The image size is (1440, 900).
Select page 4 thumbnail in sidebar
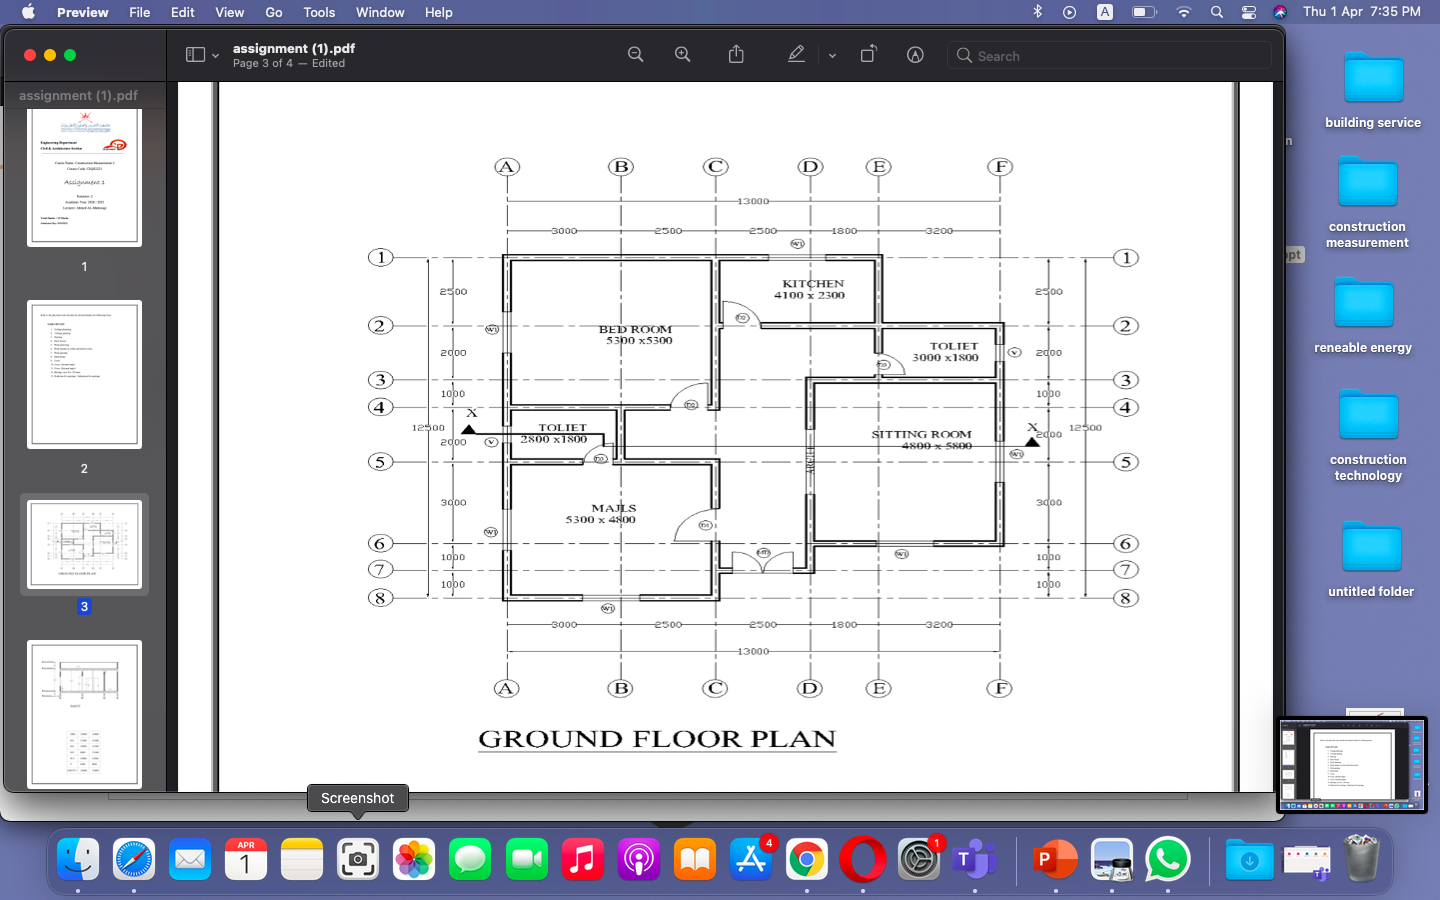[x=84, y=715]
